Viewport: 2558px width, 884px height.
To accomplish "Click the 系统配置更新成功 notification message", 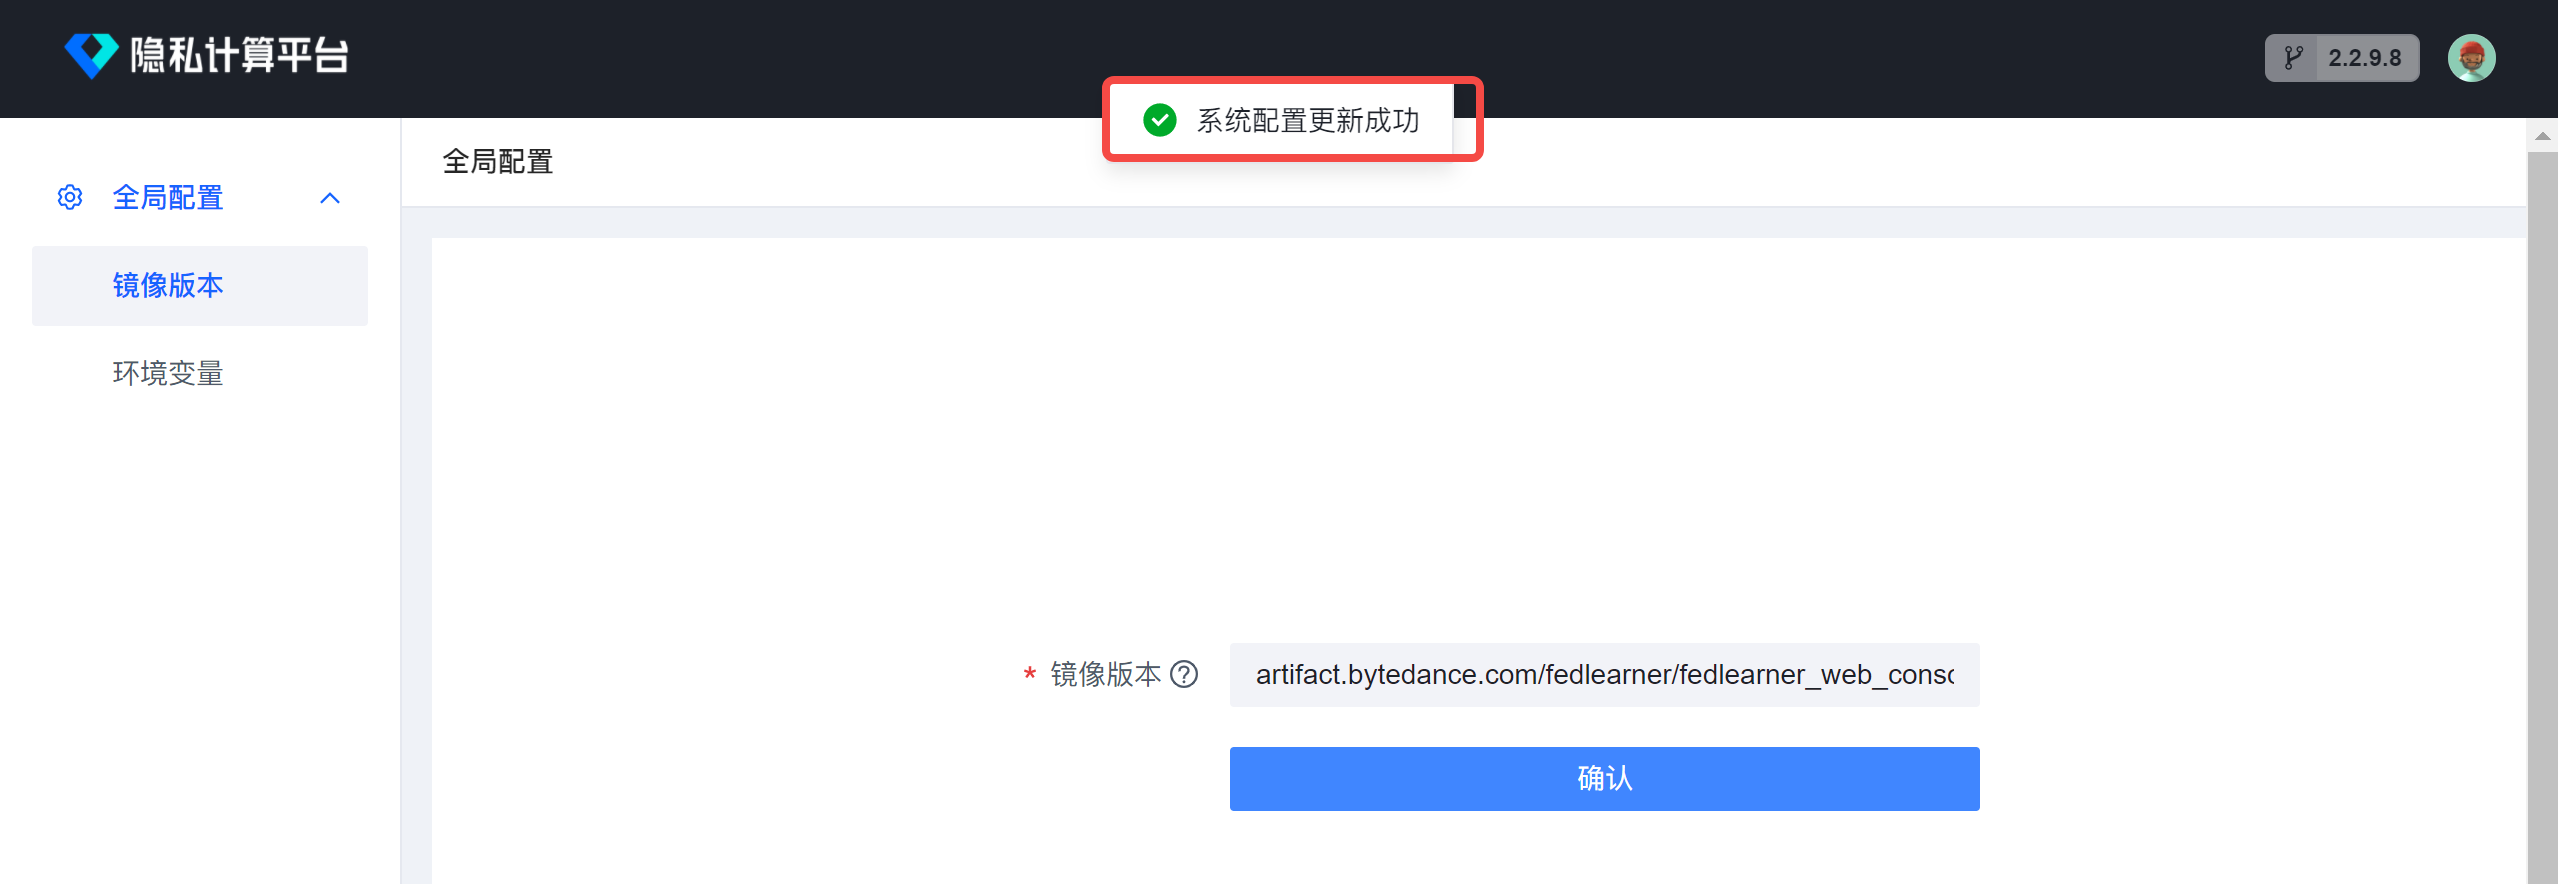I will point(1308,120).
